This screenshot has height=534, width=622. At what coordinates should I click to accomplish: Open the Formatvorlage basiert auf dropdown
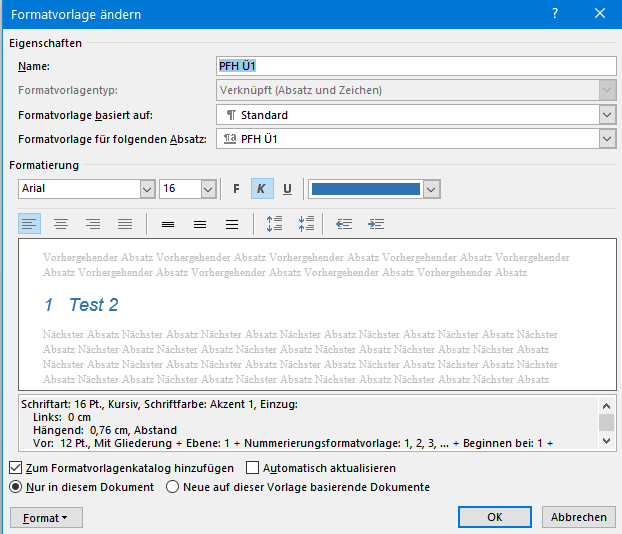(607, 115)
